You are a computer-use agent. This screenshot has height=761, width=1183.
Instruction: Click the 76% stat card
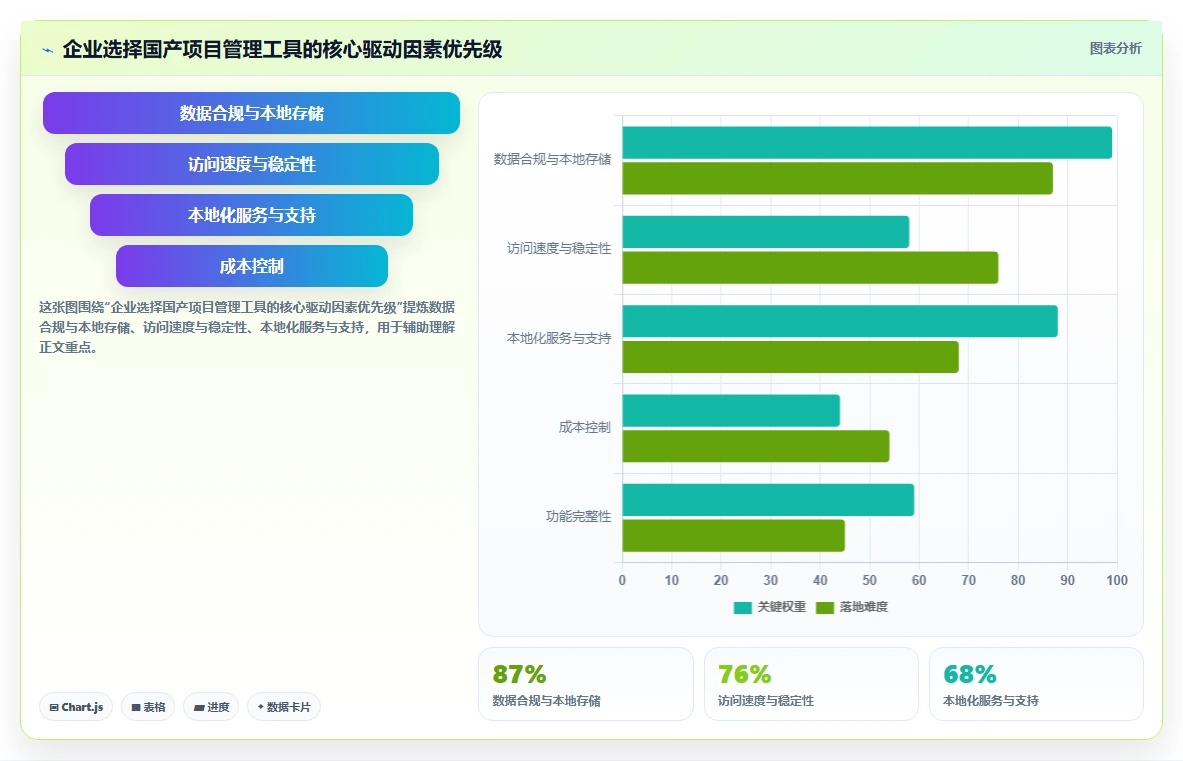click(x=811, y=684)
